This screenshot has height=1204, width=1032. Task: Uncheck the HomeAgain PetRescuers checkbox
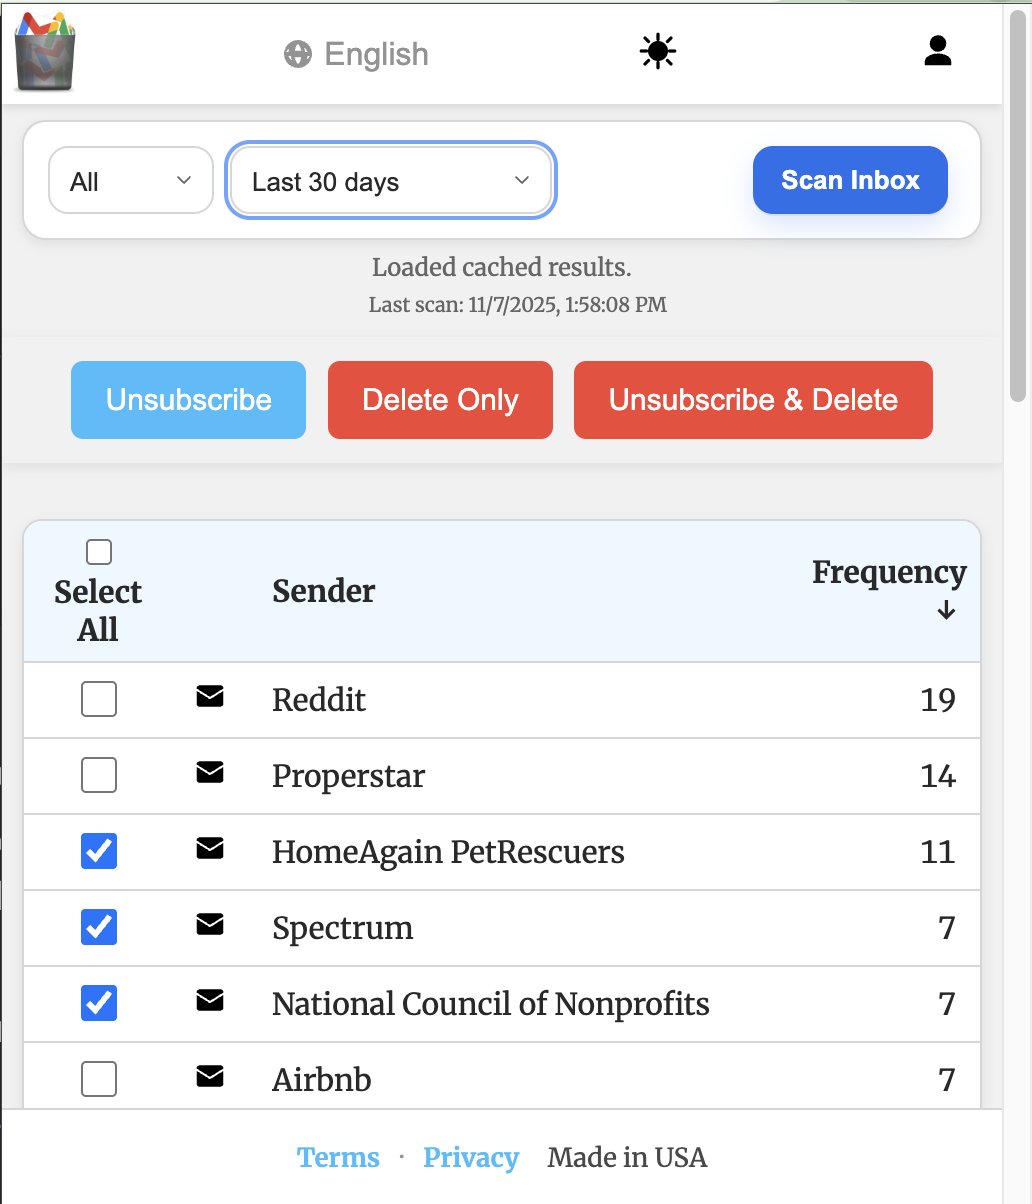click(x=99, y=851)
